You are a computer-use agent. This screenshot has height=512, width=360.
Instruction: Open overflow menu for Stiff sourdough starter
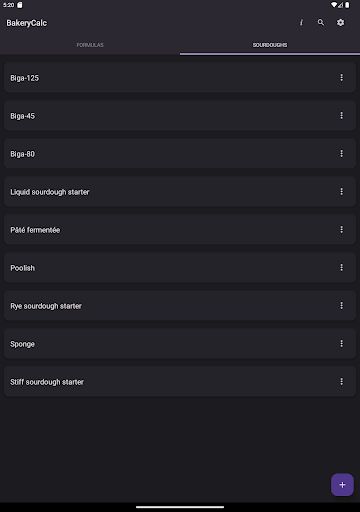[341, 382]
